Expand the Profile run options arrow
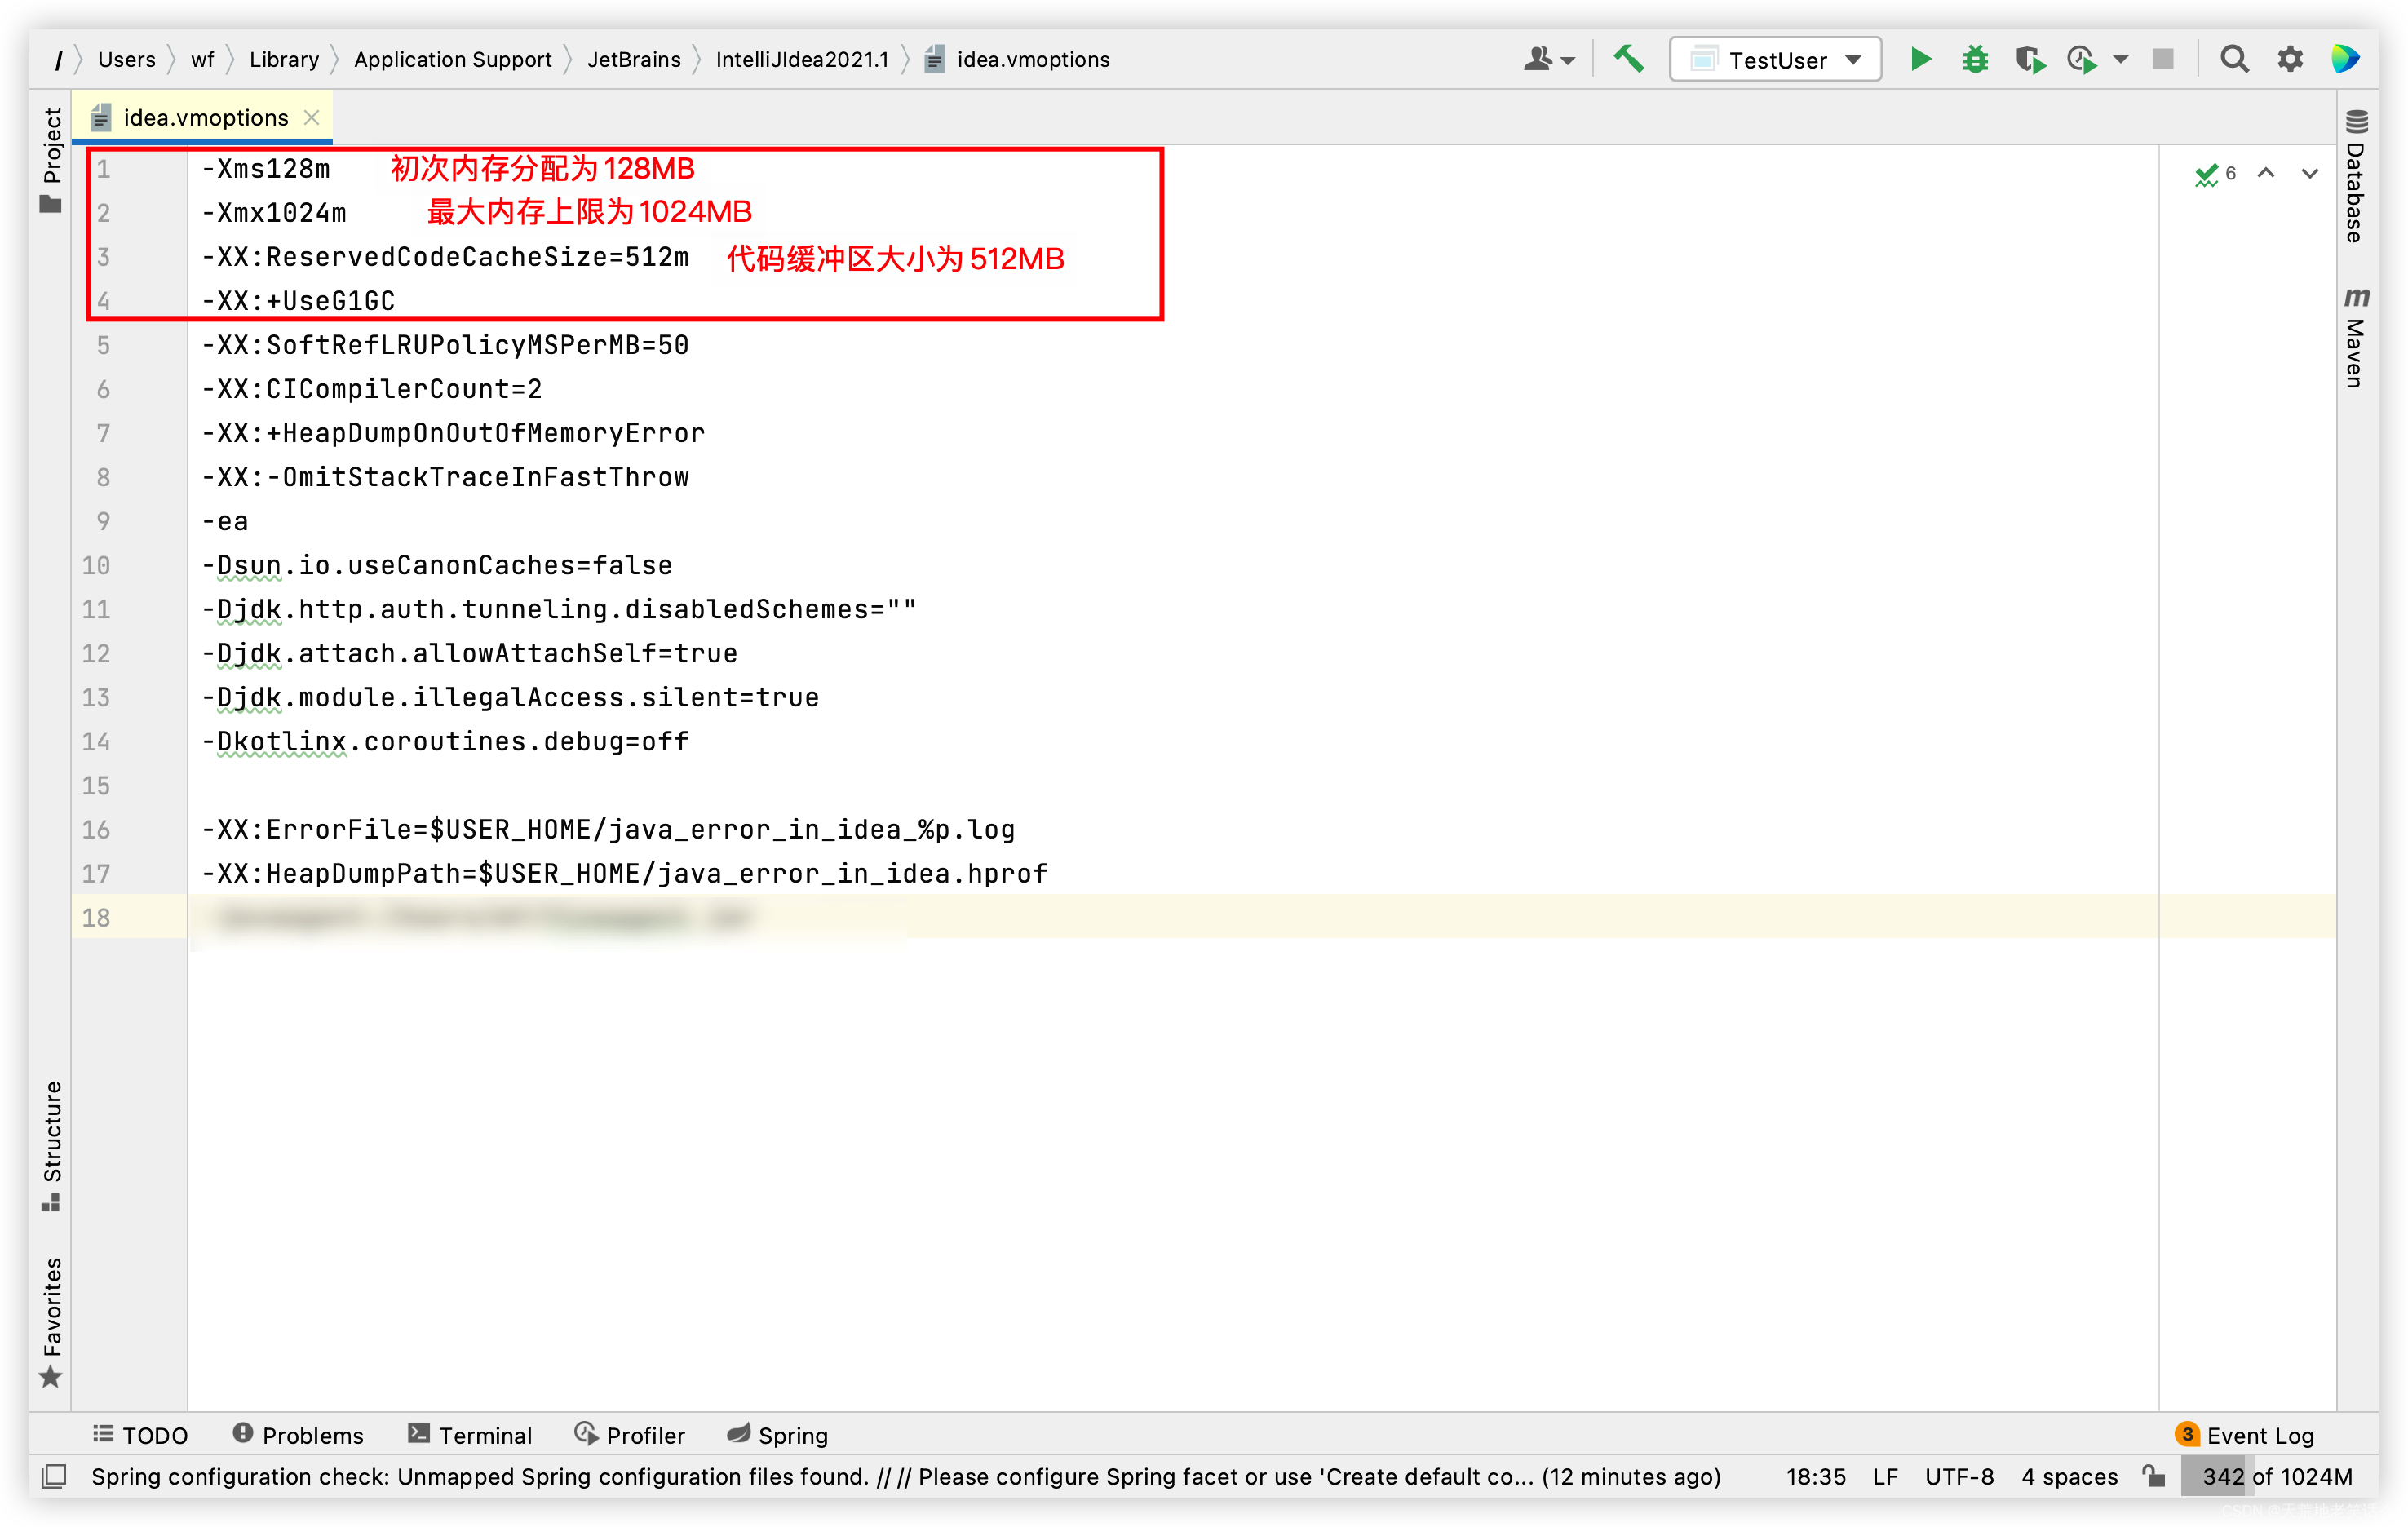Viewport: 2408px width, 1527px height. [2120, 59]
